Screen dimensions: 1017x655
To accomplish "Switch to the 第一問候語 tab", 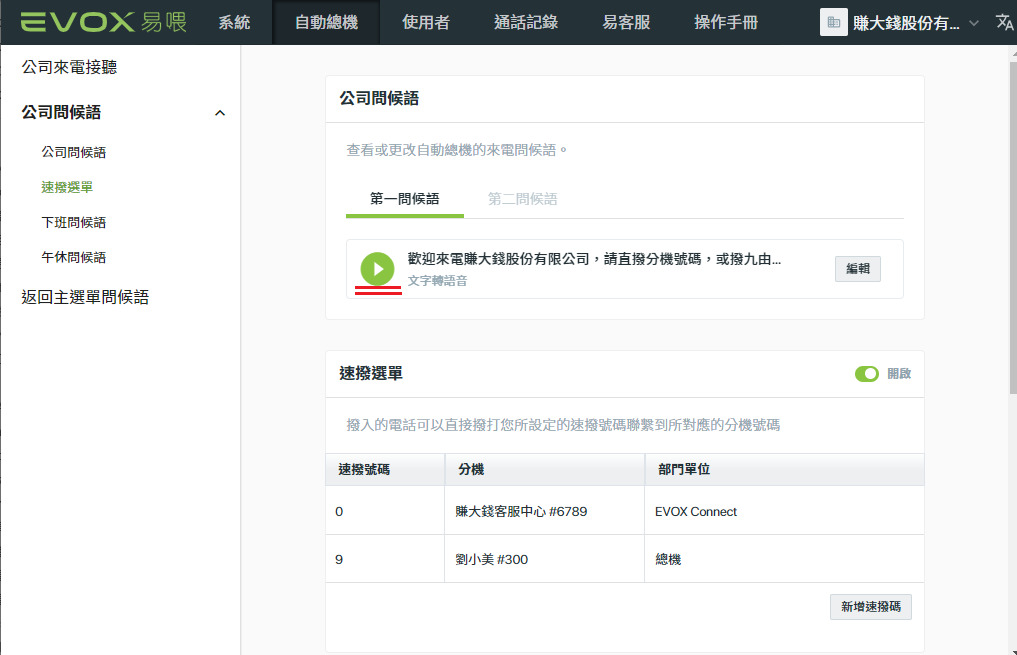I will click(405, 199).
